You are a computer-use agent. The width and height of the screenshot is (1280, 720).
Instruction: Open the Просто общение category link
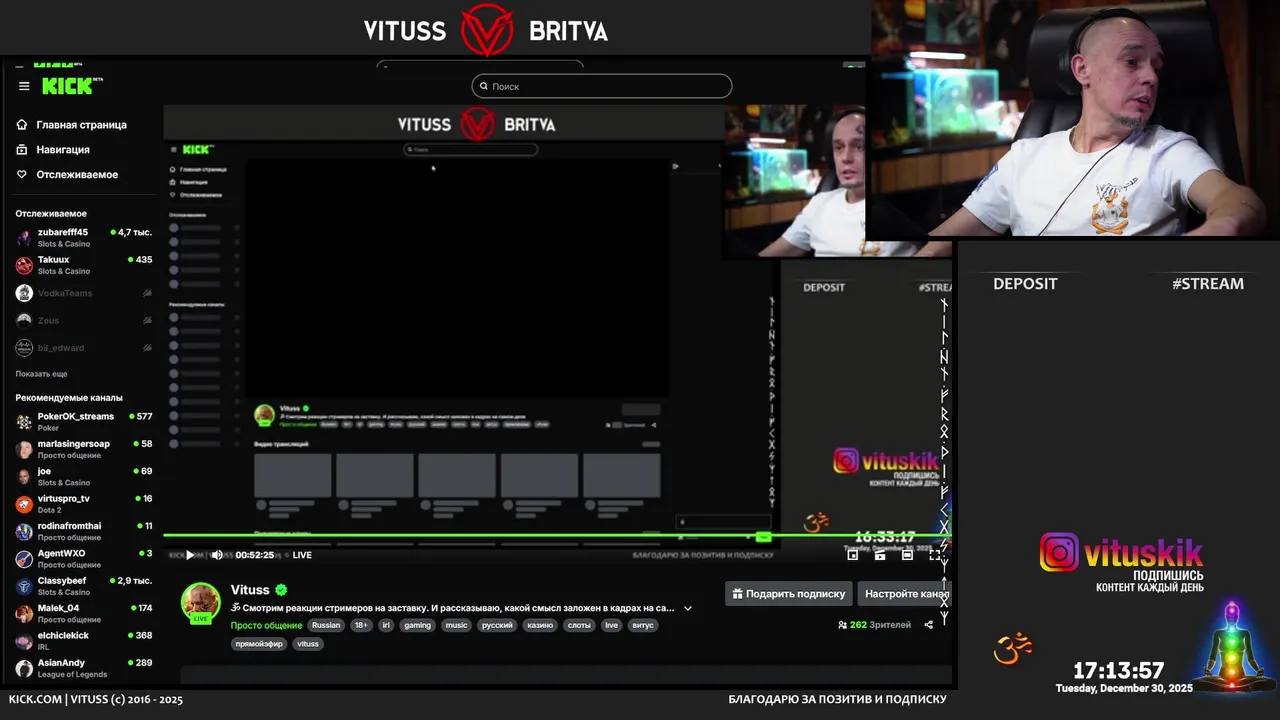(266, 625)
